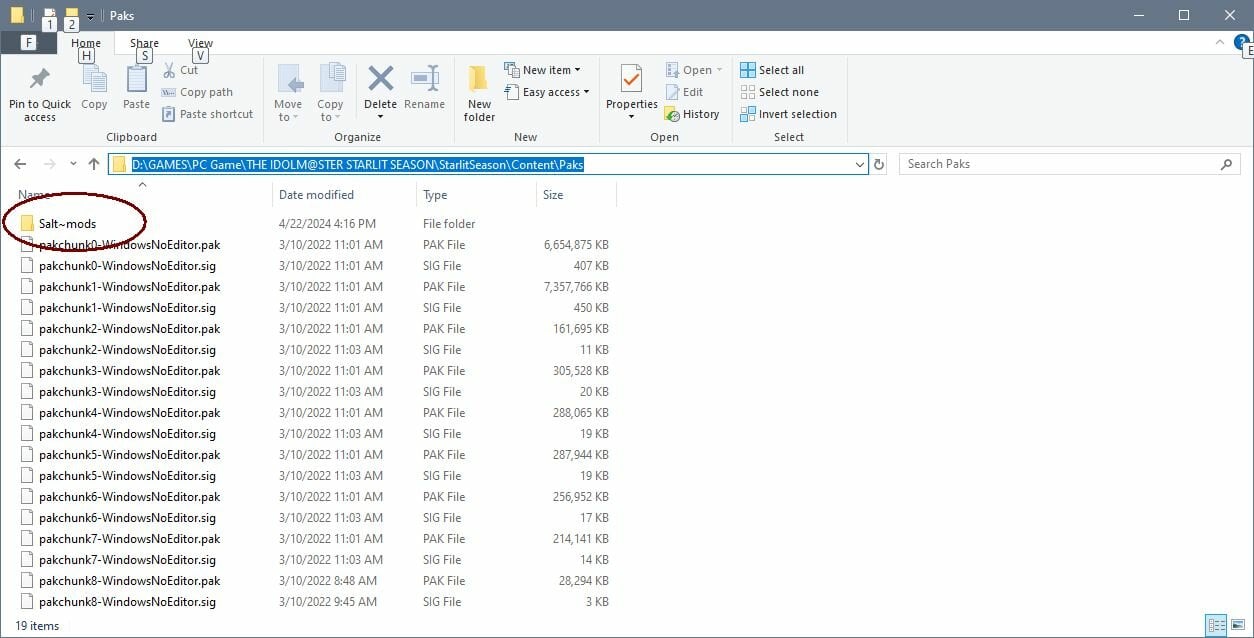Click the 6,654,875 KB size cell
This screenshot has width=1254, height=638.
point(576,245)
